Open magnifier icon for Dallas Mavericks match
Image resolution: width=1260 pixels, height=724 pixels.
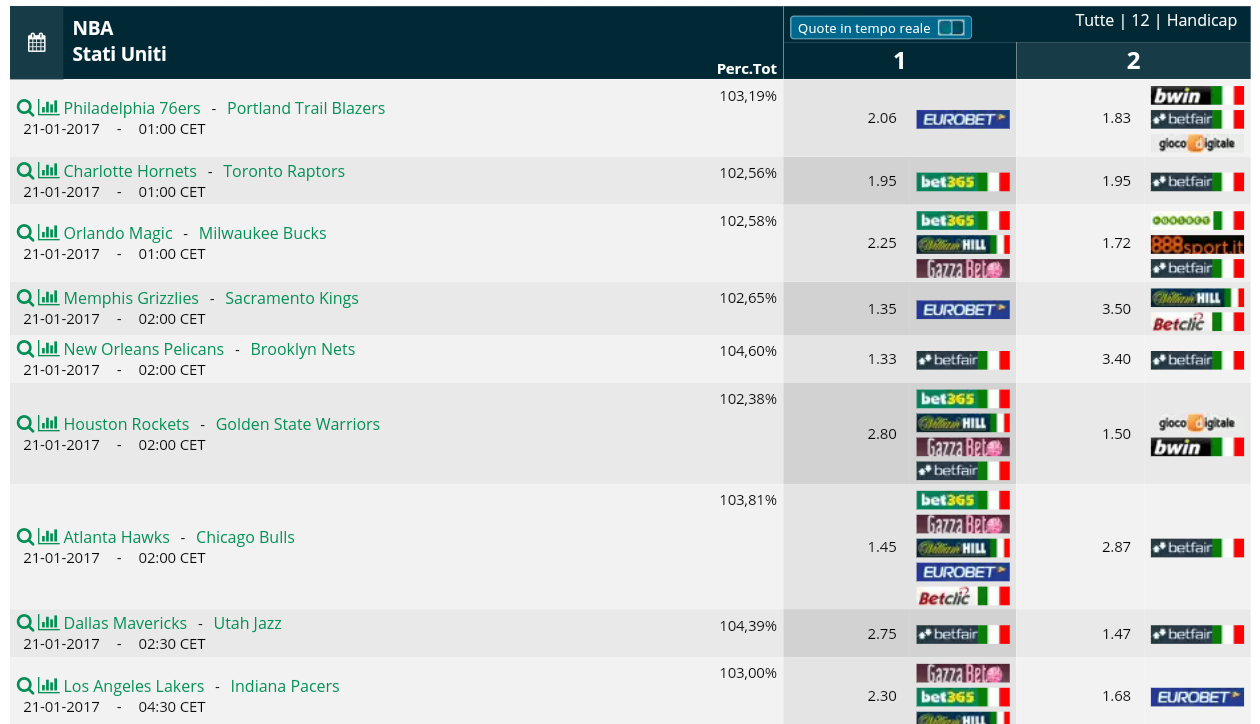tap(26, 622)
